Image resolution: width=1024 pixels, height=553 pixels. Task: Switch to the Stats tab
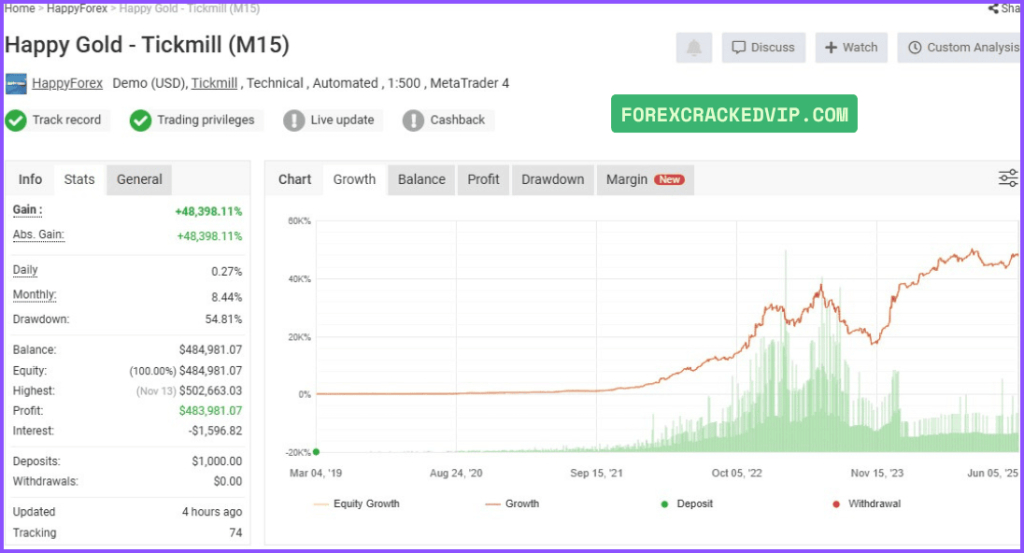[79, 180]
